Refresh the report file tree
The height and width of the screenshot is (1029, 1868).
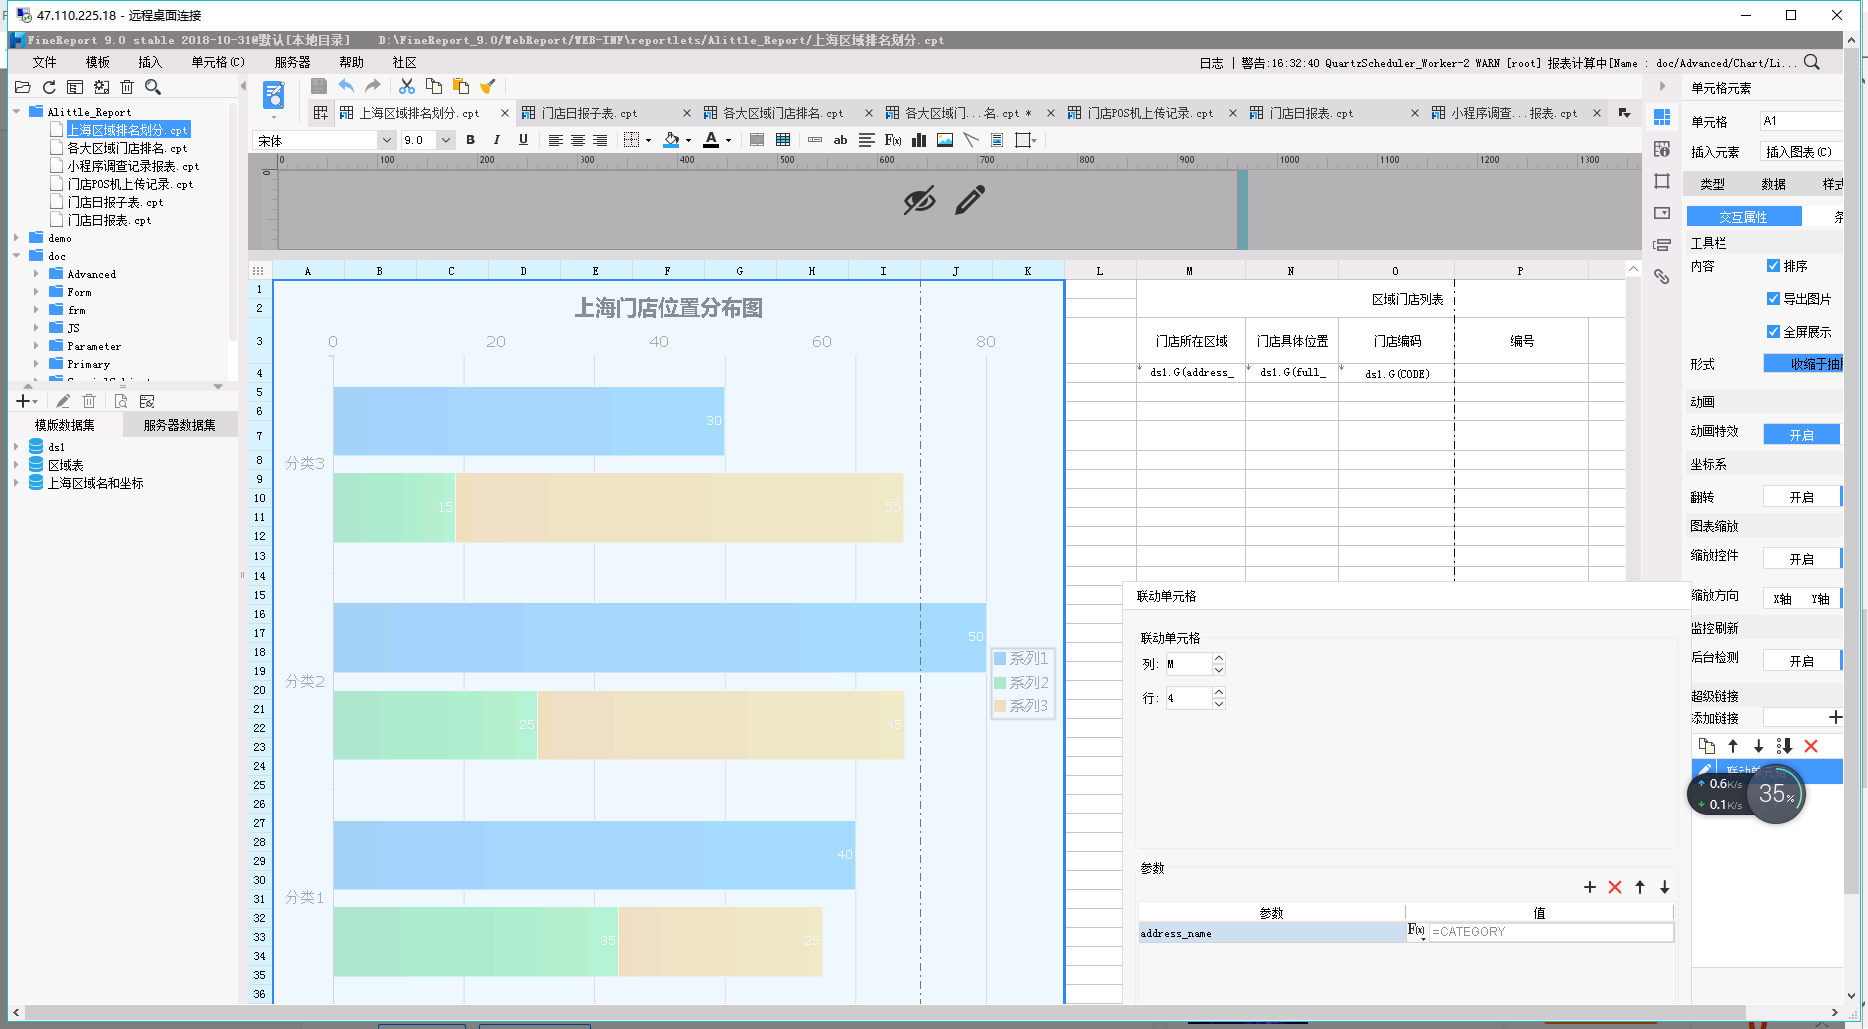(x=48, y=88)
